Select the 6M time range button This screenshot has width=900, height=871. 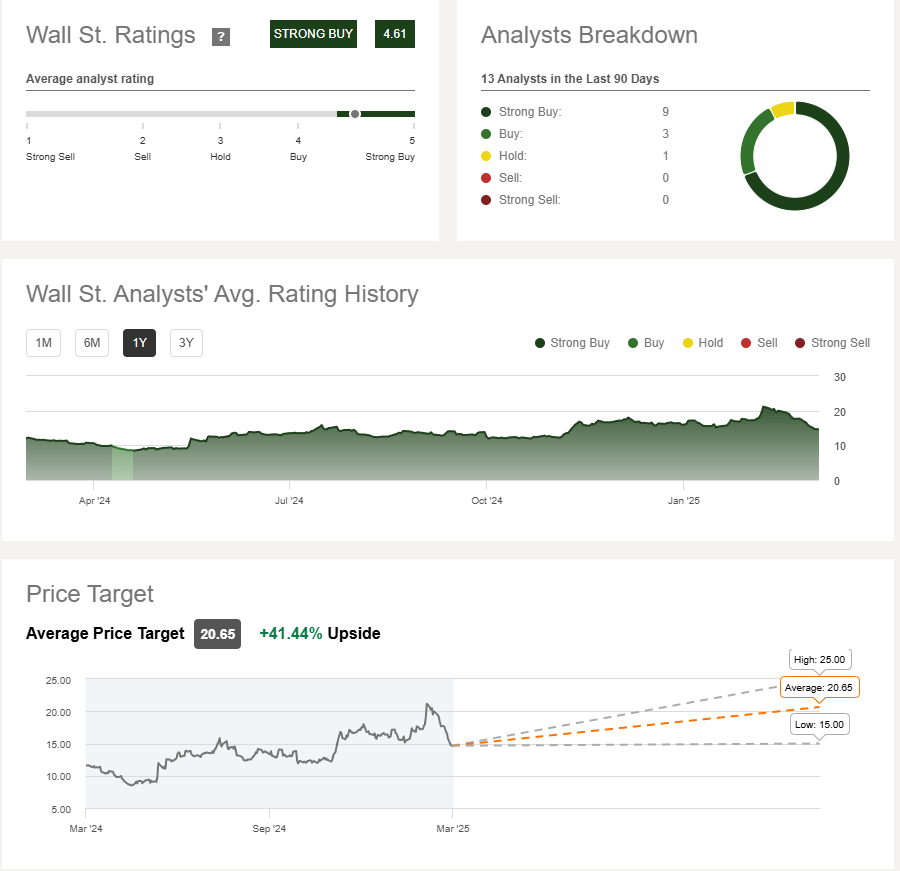[x=91, y=342]
